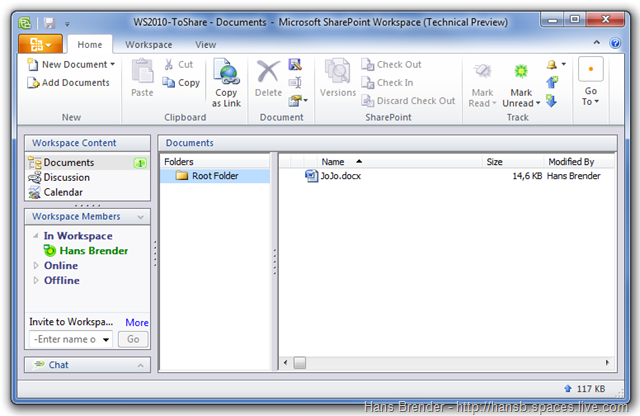This screenshot has height=416, width=640.
Task: Open the JoJo.docx file icon
Action: click(x=311, y=176)
